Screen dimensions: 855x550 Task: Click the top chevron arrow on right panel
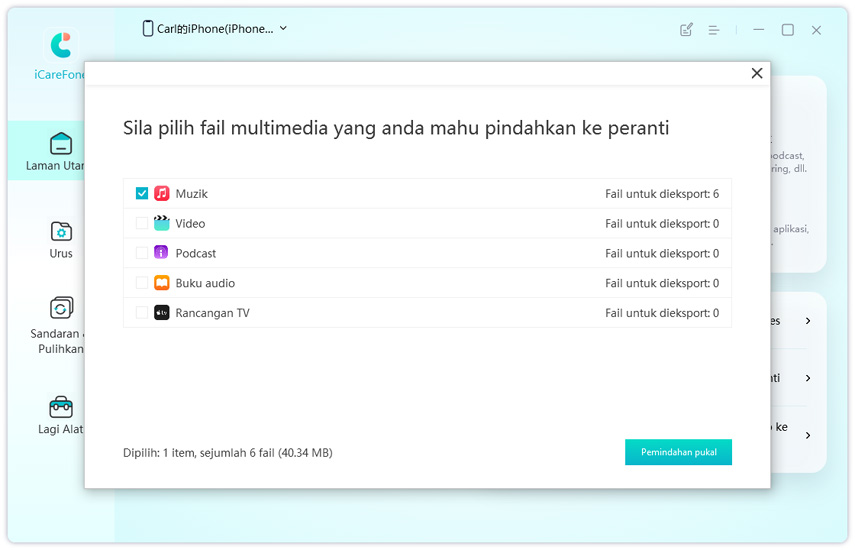(x=808, y=321)
